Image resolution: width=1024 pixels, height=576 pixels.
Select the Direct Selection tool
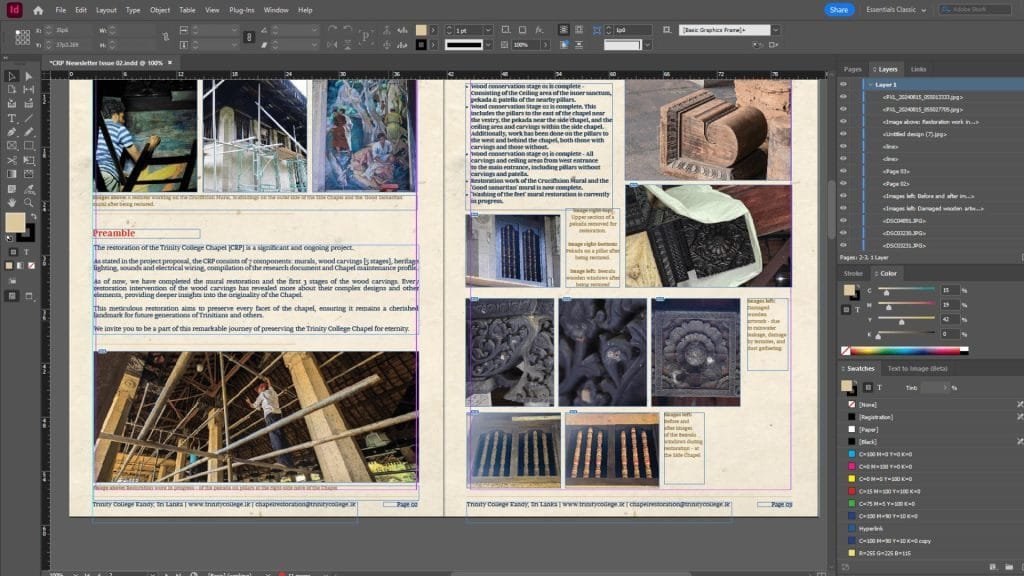27,76
